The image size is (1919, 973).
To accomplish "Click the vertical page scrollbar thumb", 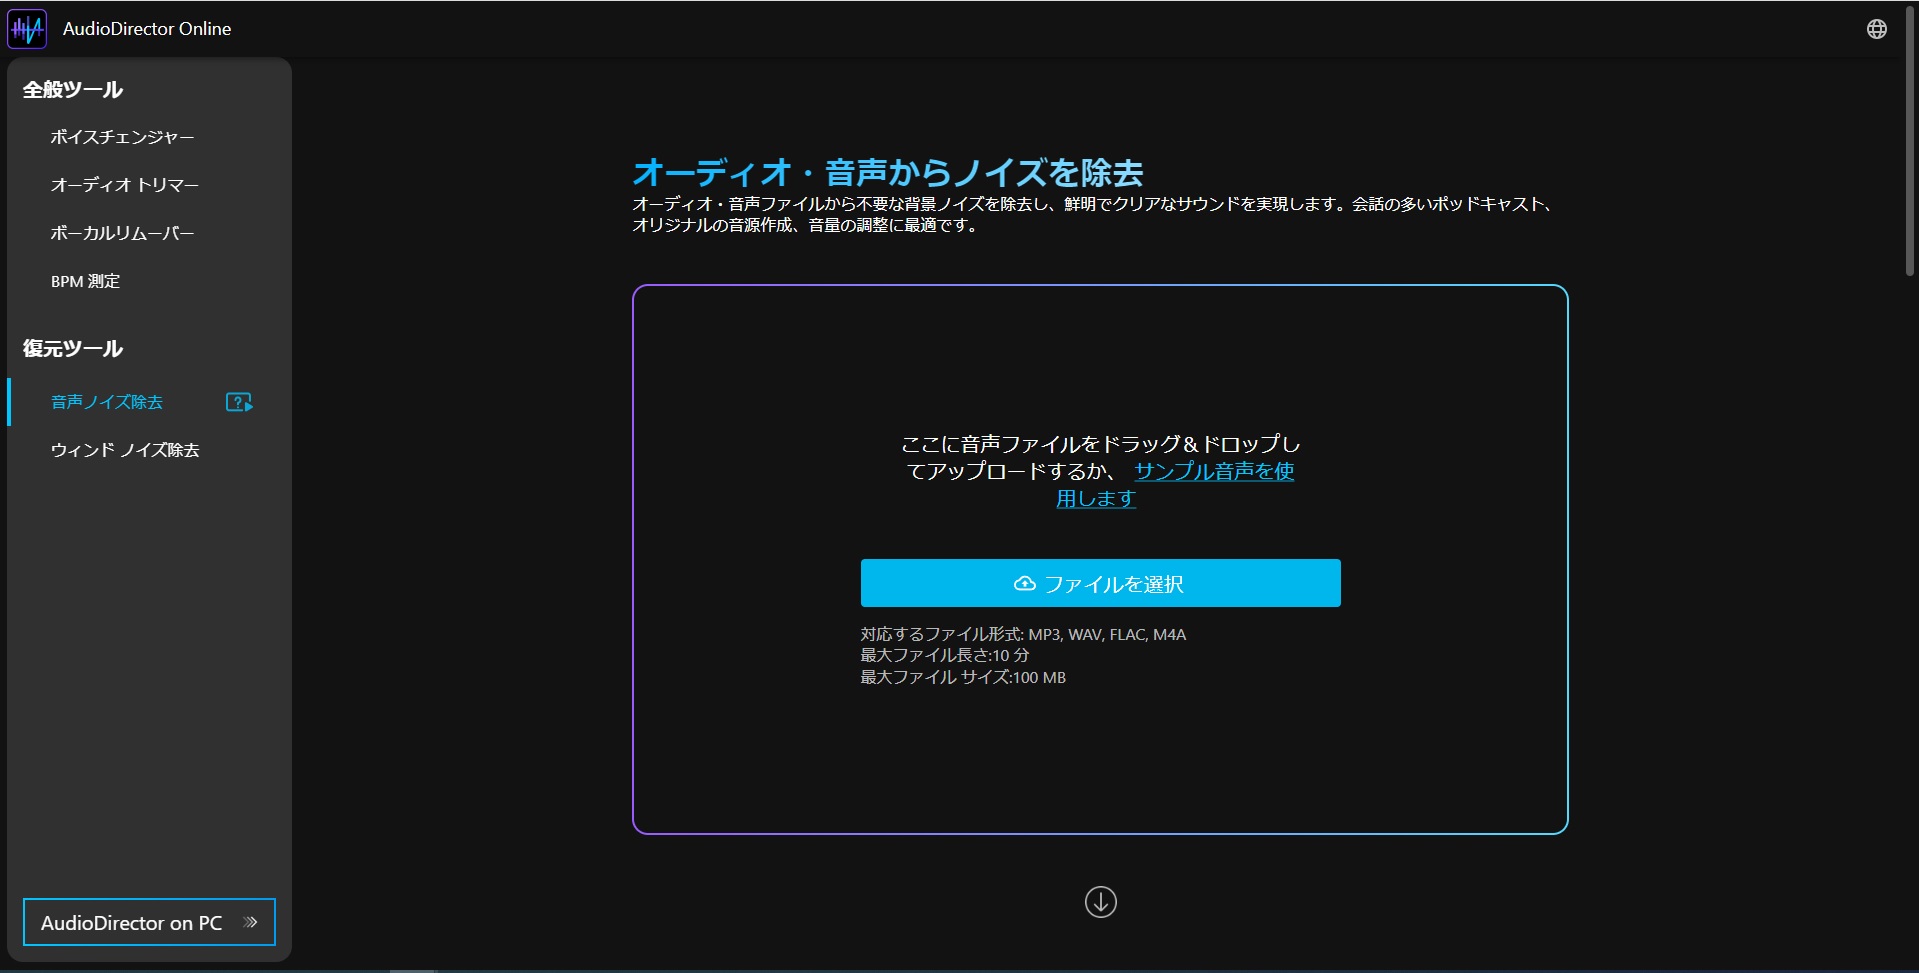I will pyautogui.click(x=1910, y=140).
